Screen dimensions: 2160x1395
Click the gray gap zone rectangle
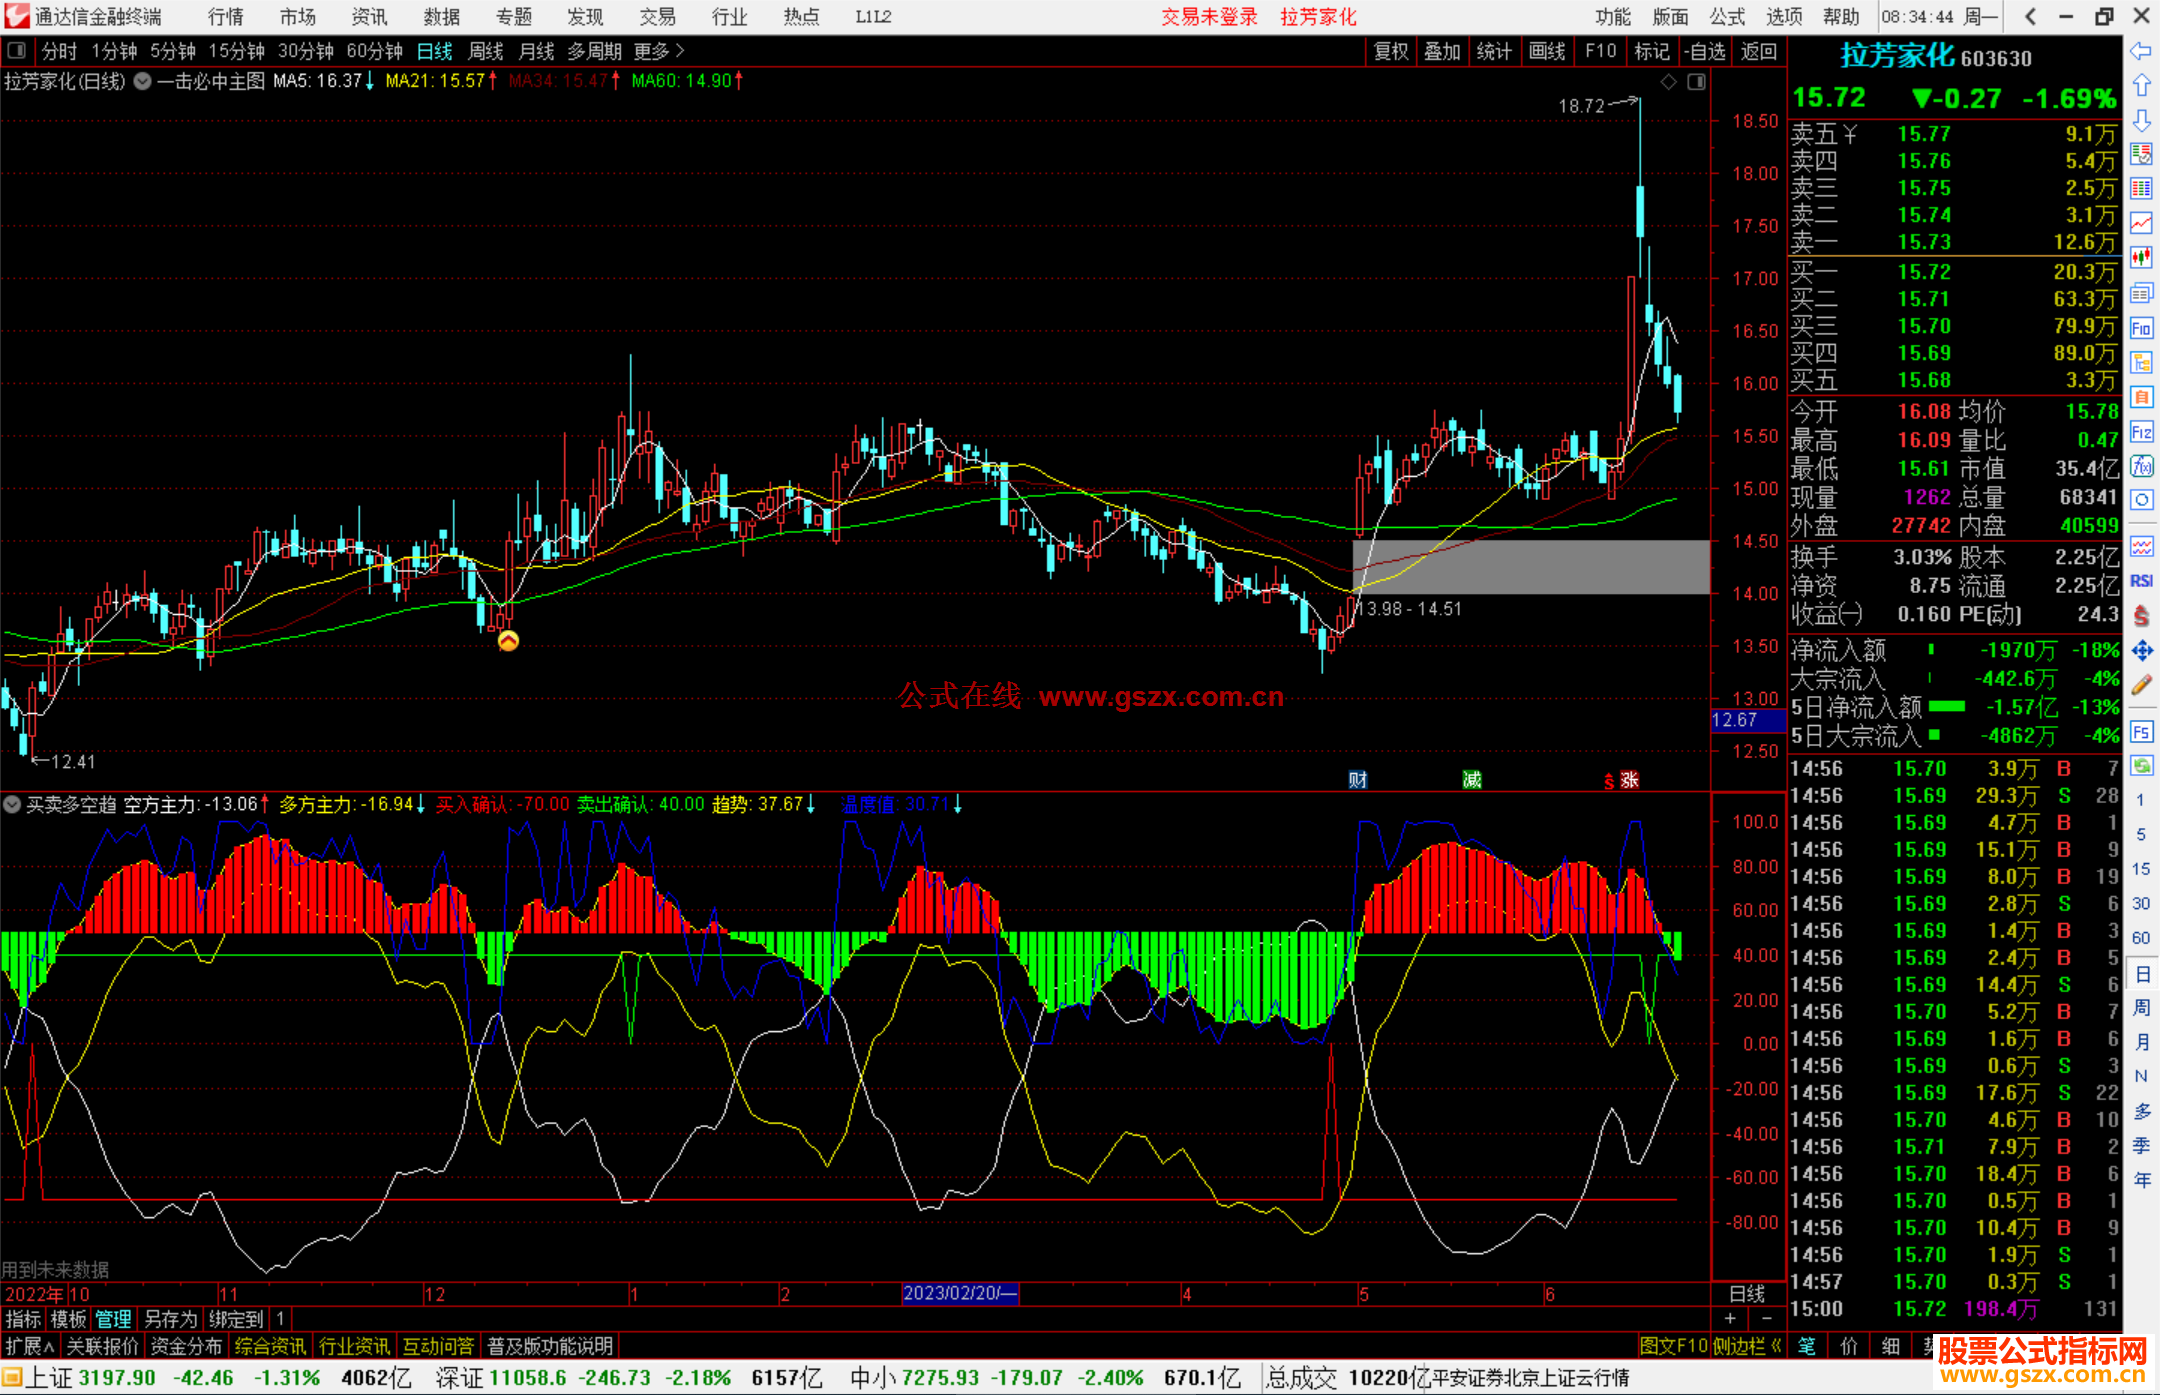1531,567
